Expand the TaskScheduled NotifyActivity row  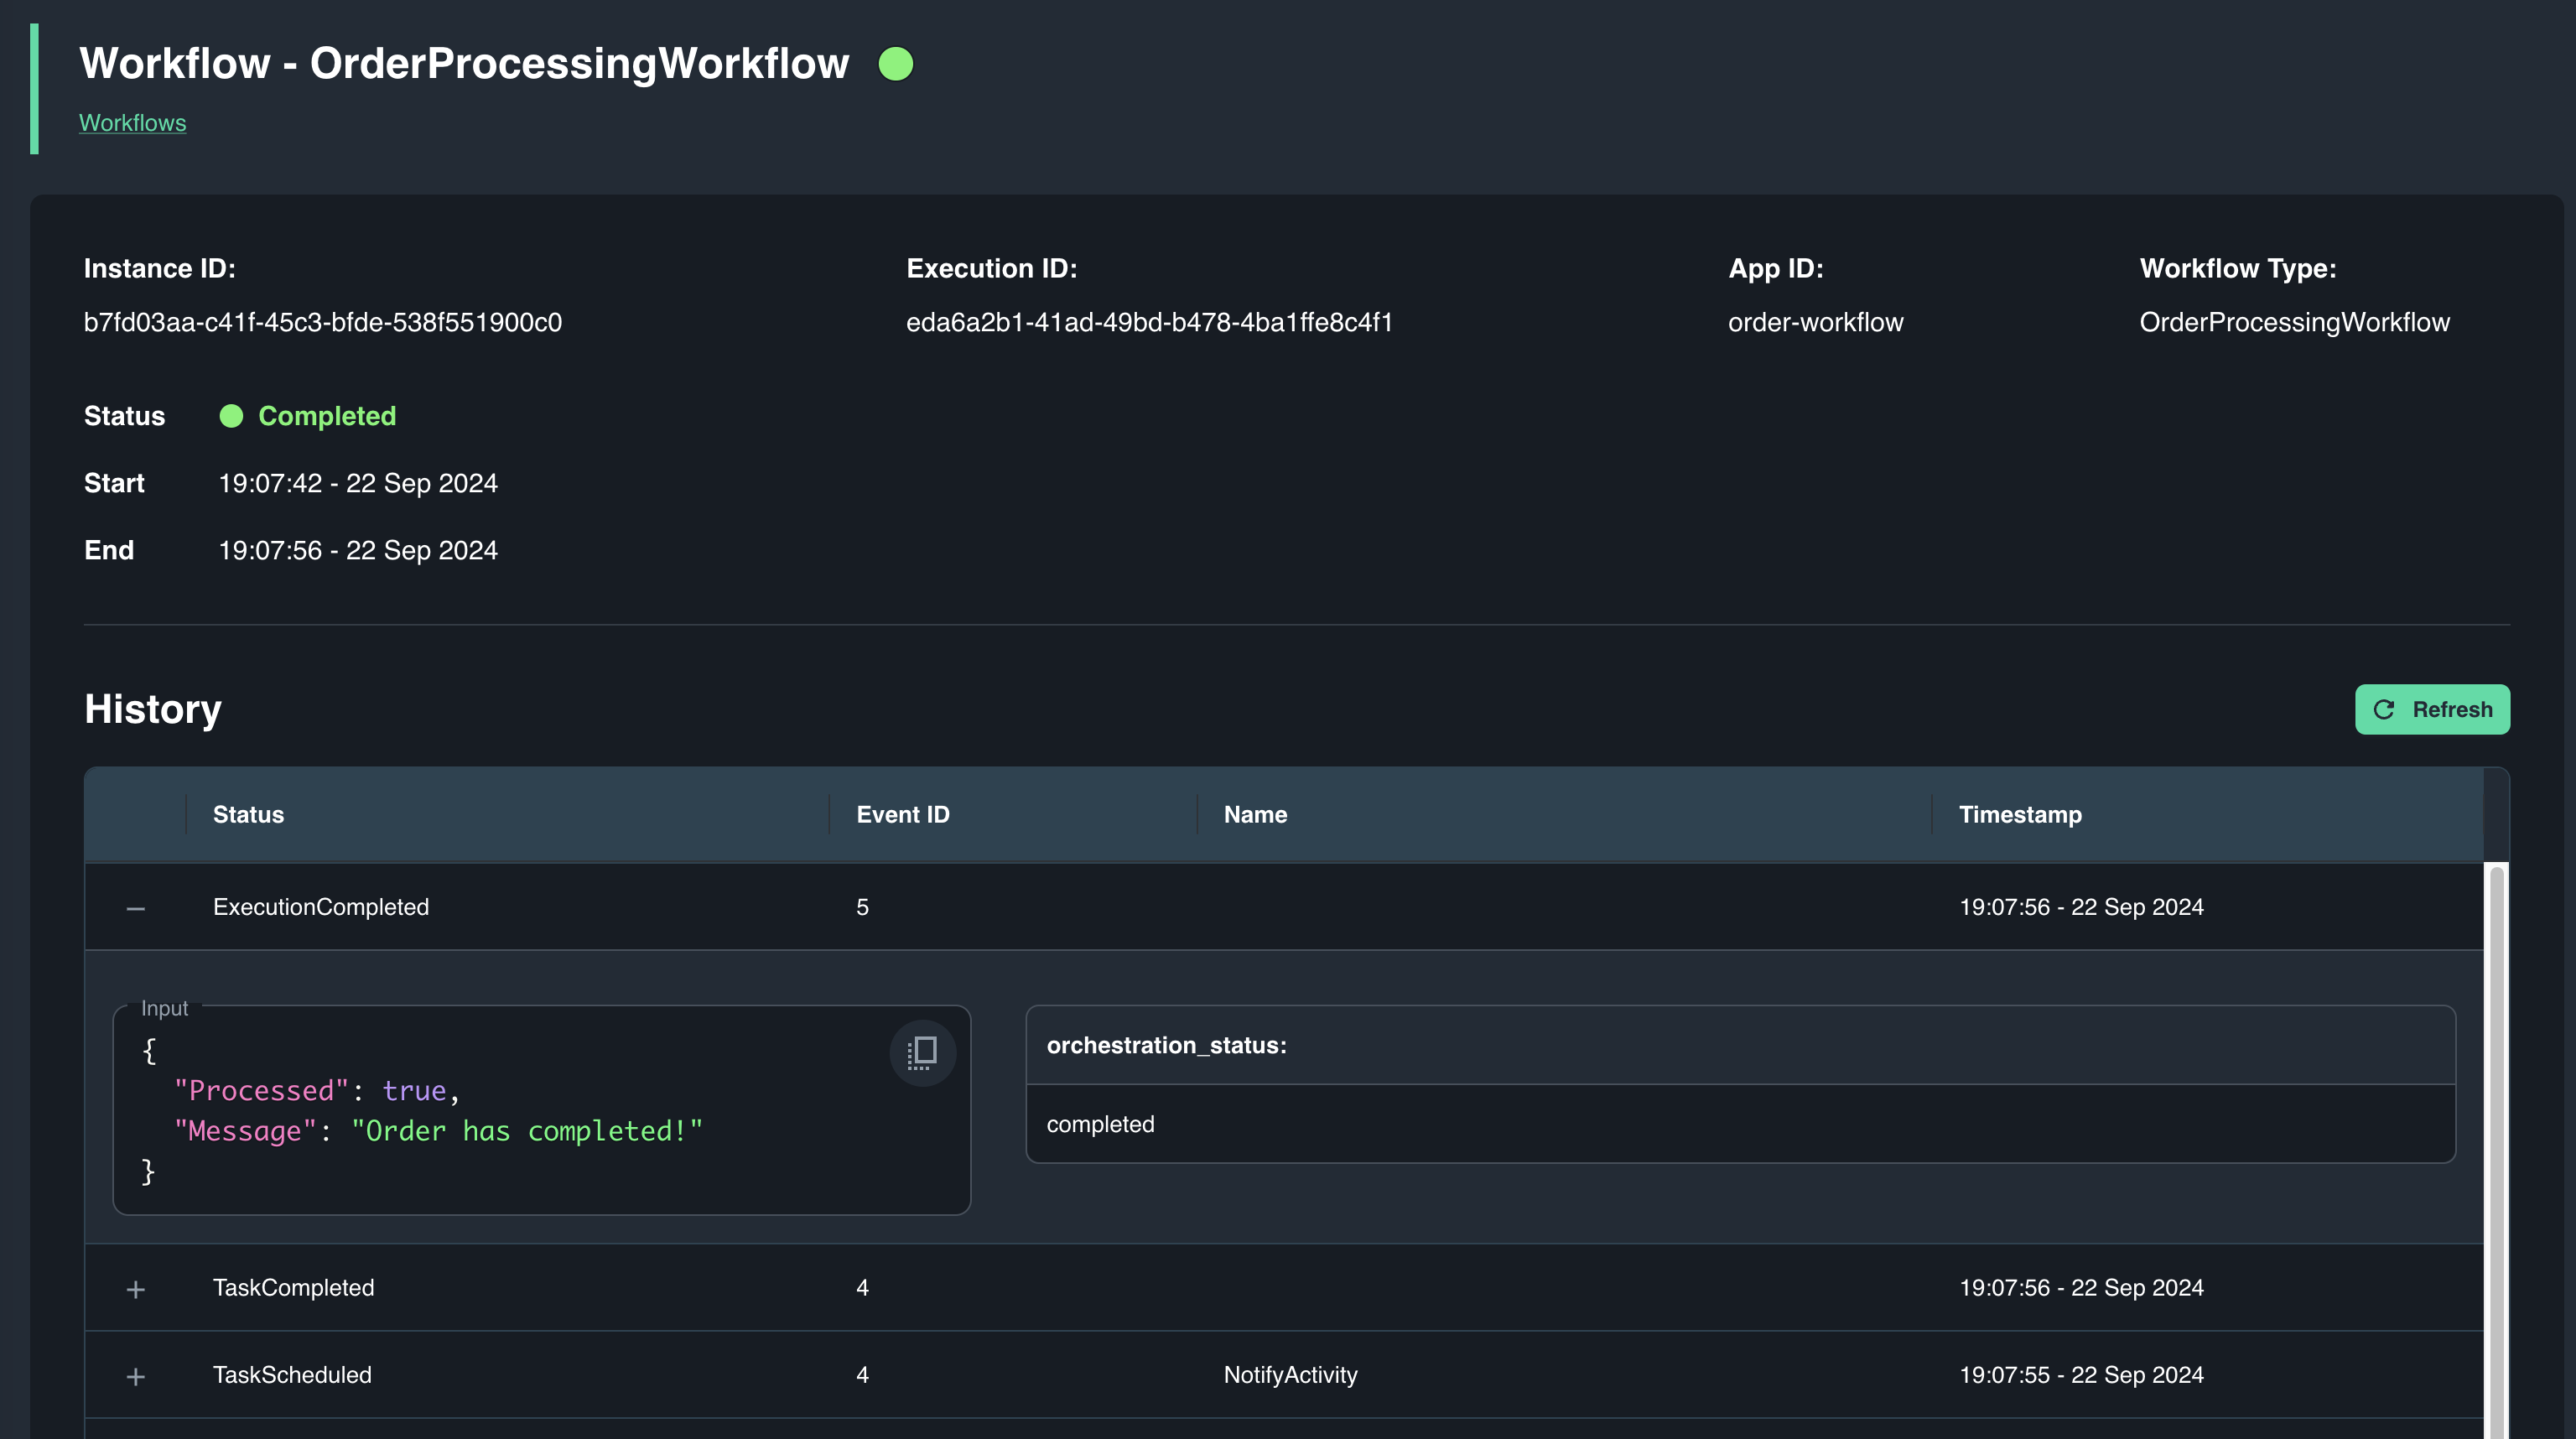tap(136, 1376)
